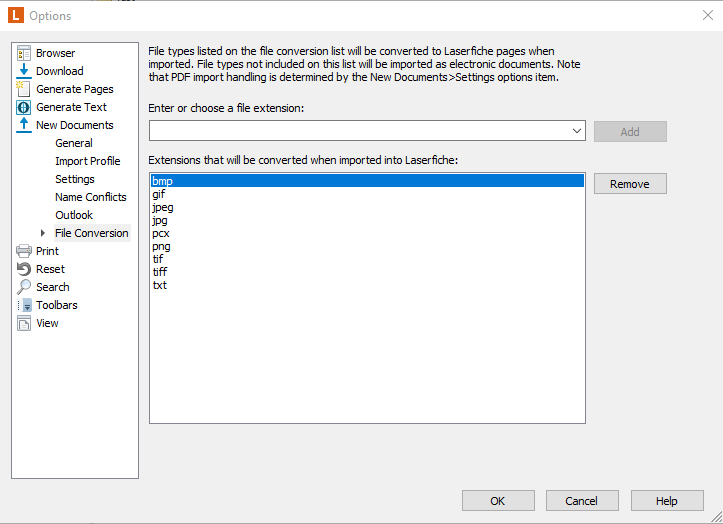The width and height of the screenshot is (723, 524).
Task: Open the Generate Pages icon
Action: click(x=24, y=89)
